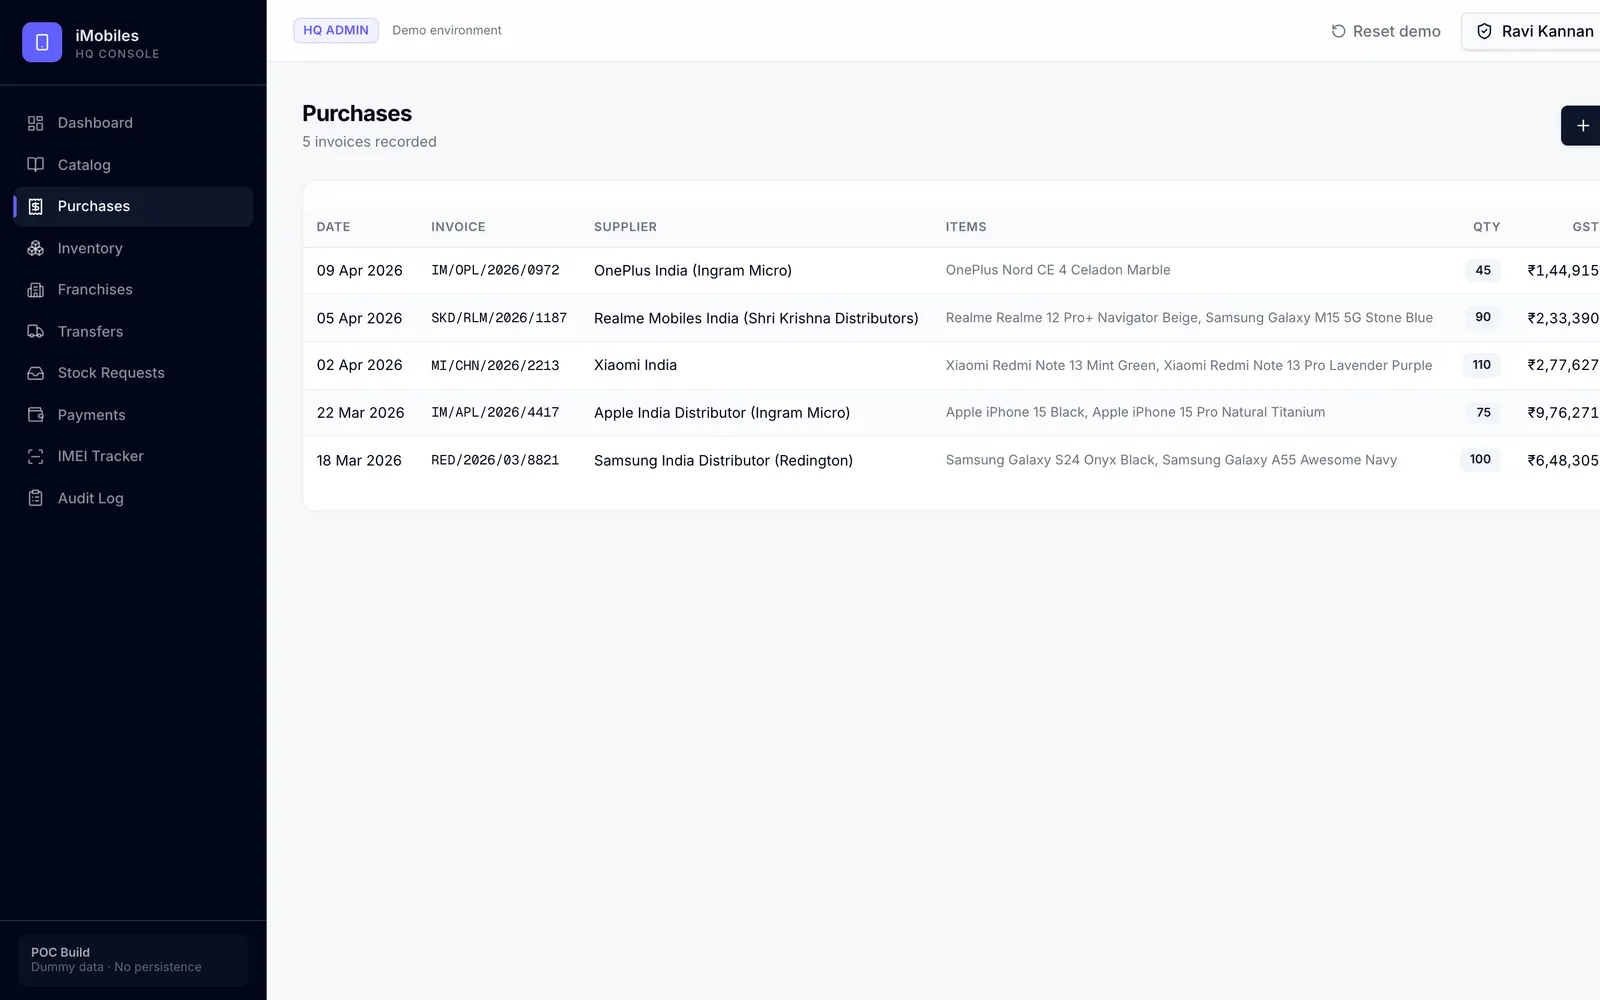Open Transfers from the sidebar
This screenshot has height=1000, width=1600.
[x=133, y=331]
